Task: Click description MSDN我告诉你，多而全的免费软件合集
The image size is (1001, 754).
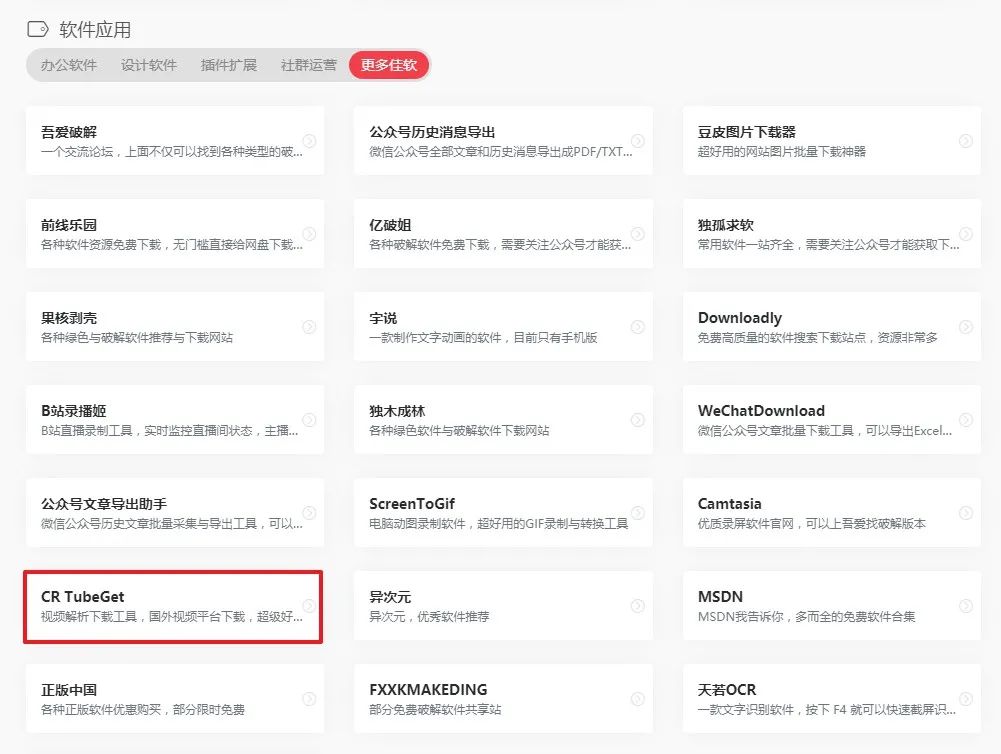Action: (807, 617)
